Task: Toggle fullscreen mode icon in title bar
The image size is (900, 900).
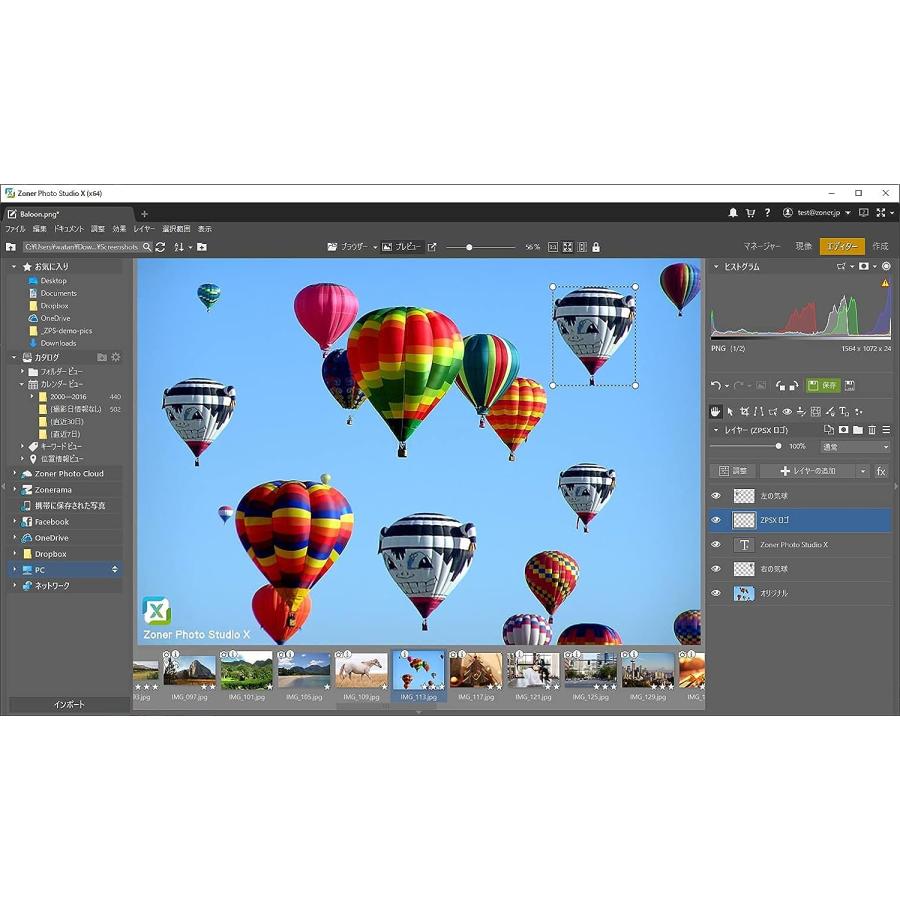Action: click(x=881, y=212)
